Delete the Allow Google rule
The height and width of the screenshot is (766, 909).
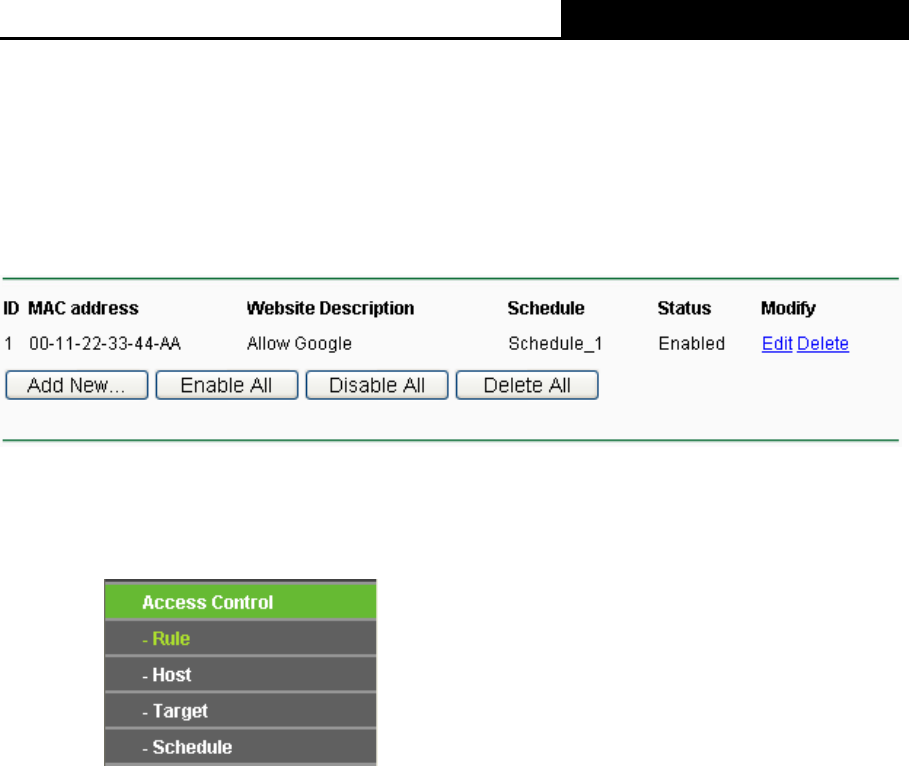[x=823, y=343]
